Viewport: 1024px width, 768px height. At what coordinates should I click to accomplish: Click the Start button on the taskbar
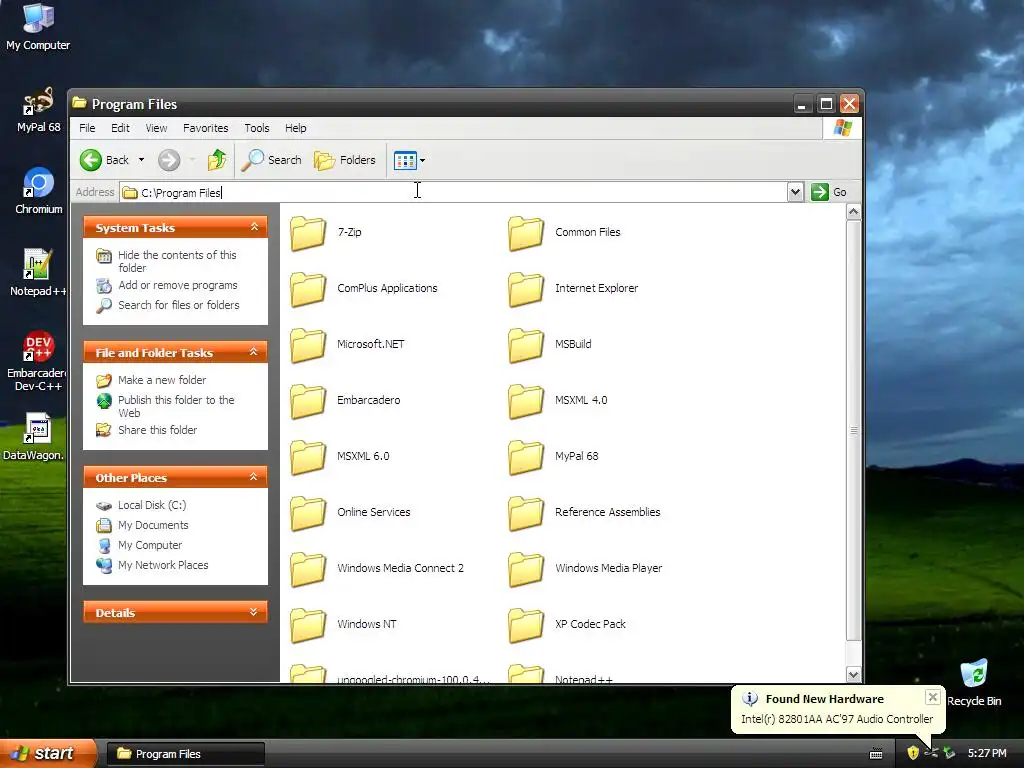tap(48, 754)
